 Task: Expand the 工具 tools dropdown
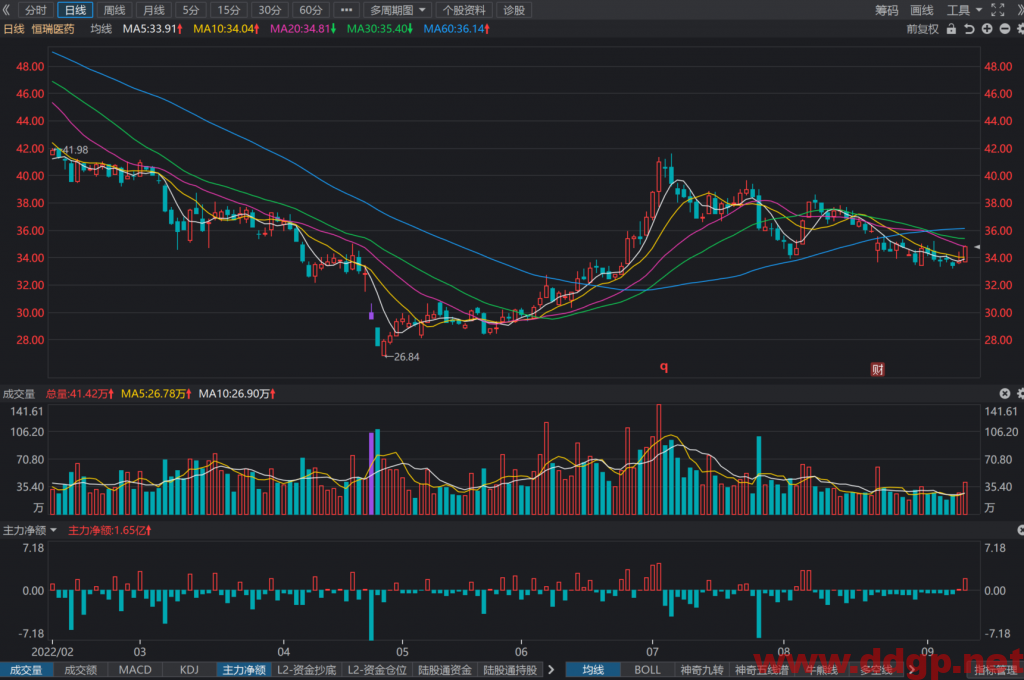pyautogui.click(x=965, y=10)
